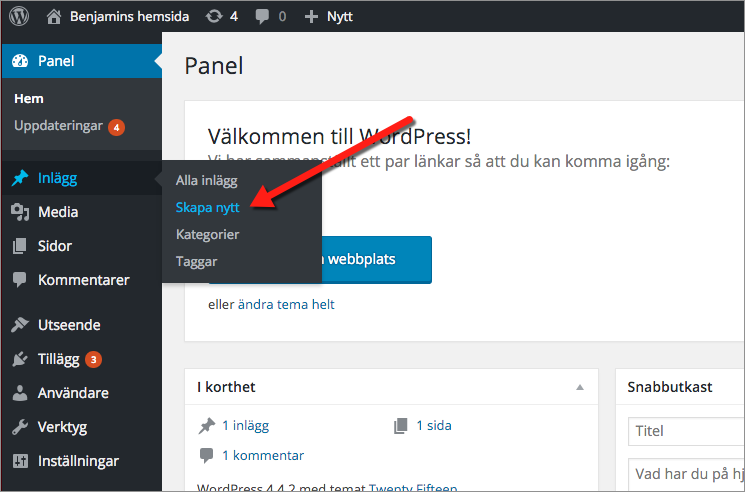Click the update count 4 in admin bar
Screen dimensions: 745x492
click(234, 17)
